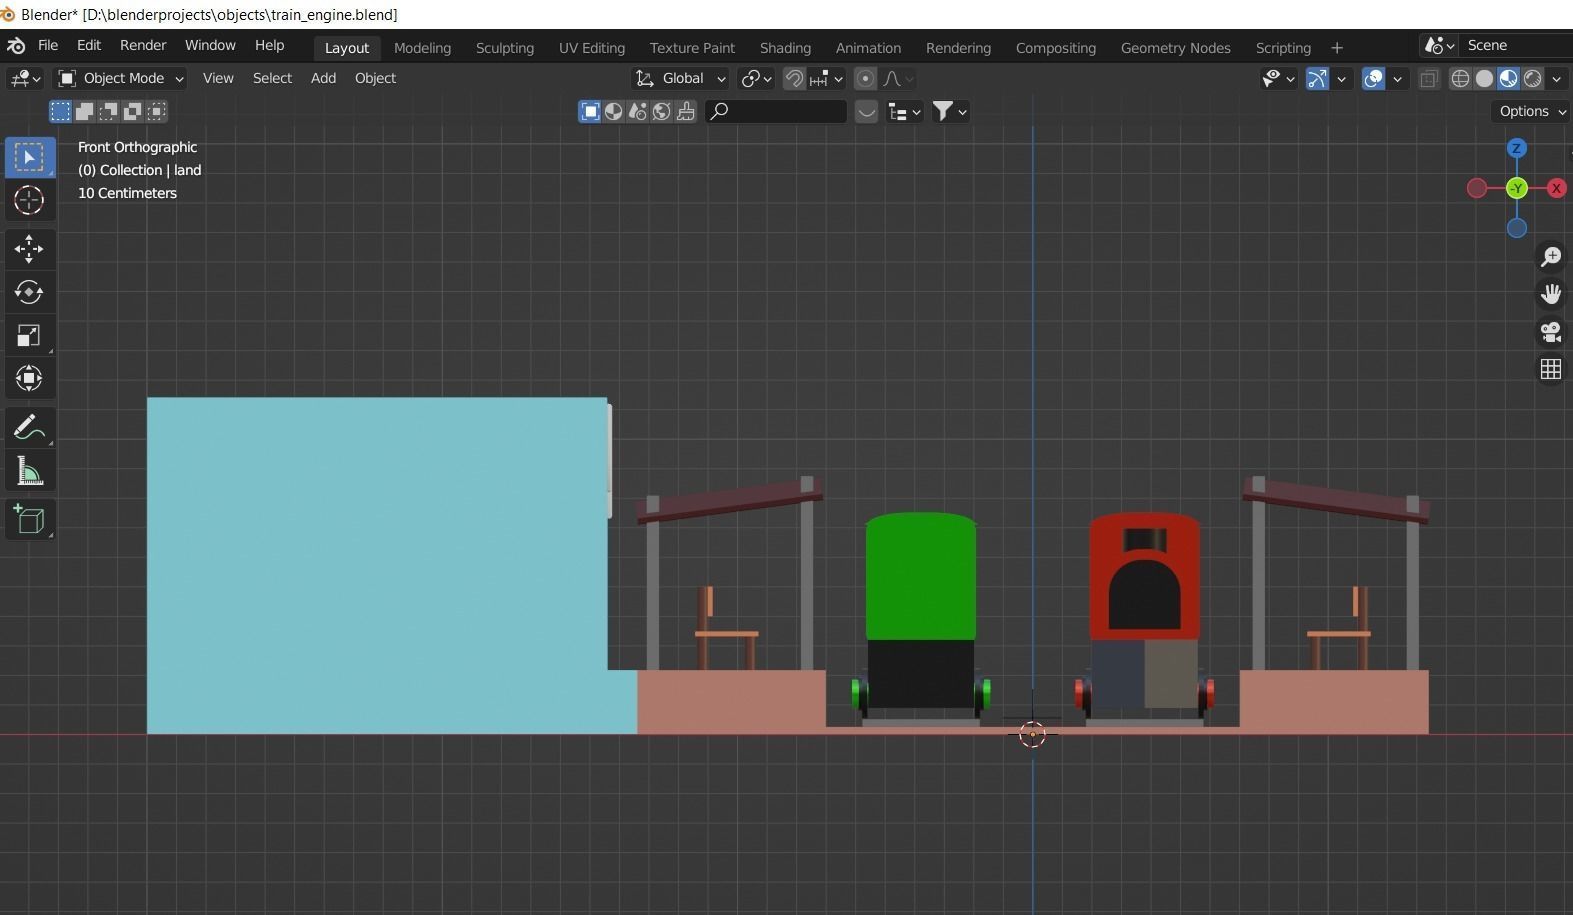1573x915 pixels.
Task: Select the Select Box tool
Action: click(29, 158)
